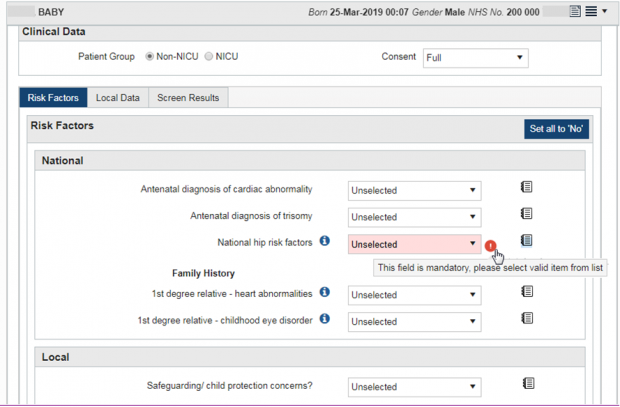Expand the highlighted National hip risk factors dropdown
The width and height of the screenshot is (620, 407).
click(x=414, y=244)
